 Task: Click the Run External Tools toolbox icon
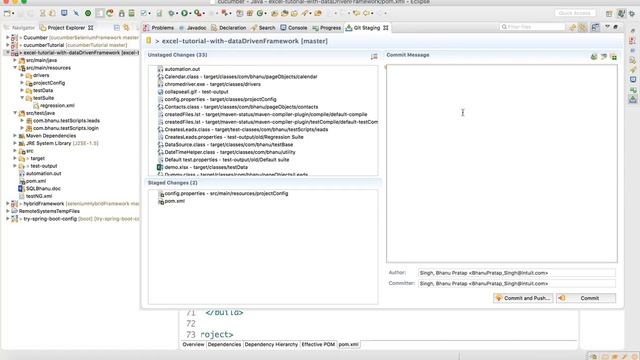tap(198, 13)
